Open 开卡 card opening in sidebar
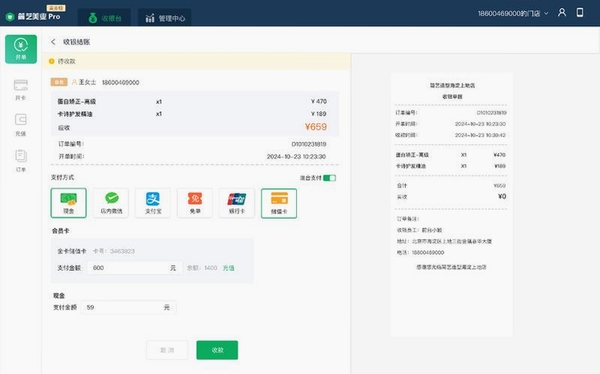The image size is (600, 374). [21, 90]
